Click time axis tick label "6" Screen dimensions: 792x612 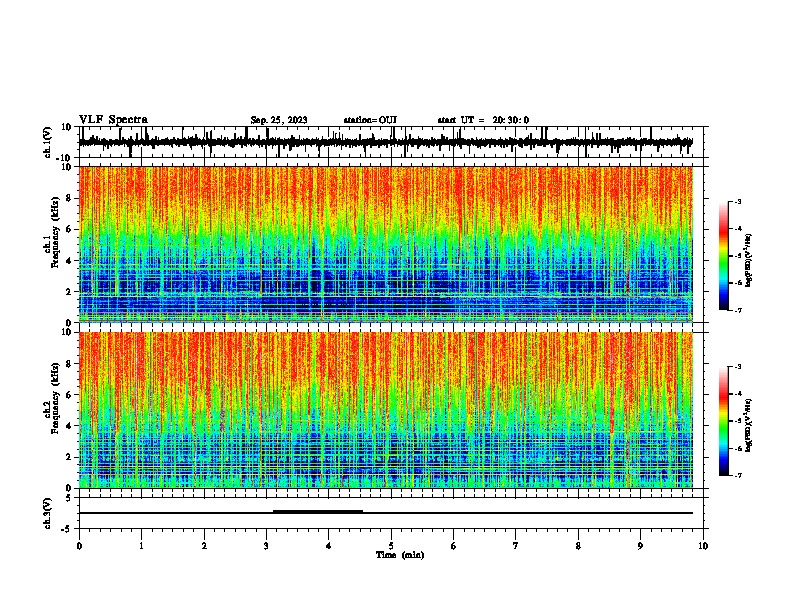pos(454,546)
